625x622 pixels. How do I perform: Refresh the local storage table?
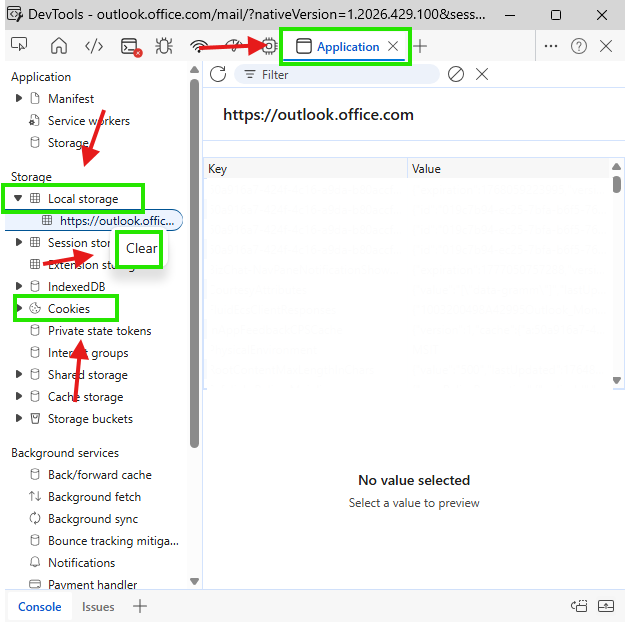tap(218, 74)
